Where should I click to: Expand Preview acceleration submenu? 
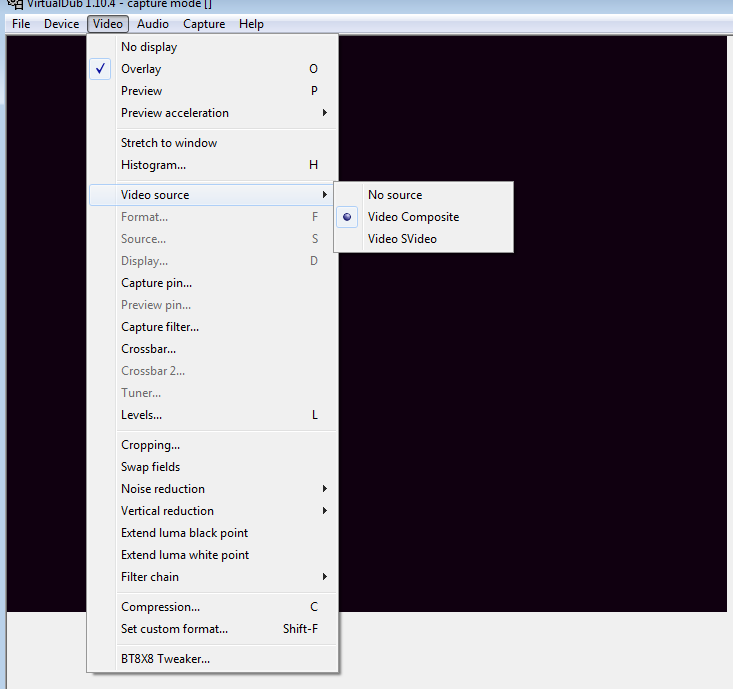[213, 113]
